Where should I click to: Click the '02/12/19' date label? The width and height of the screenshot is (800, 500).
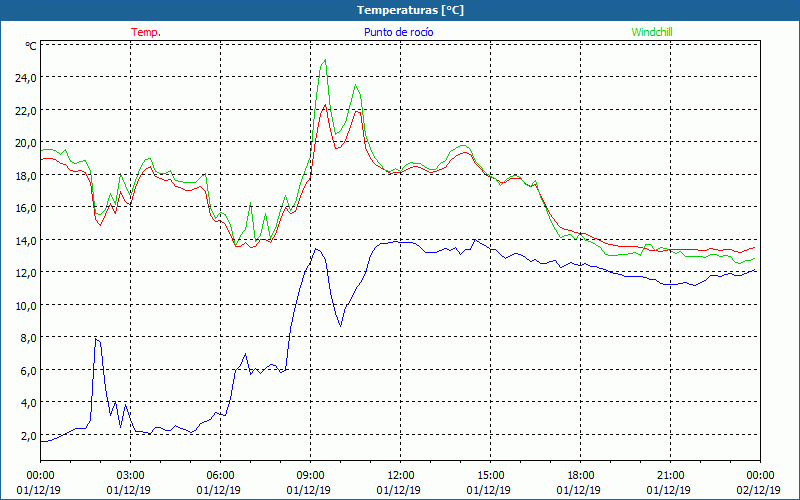[759, 490]
